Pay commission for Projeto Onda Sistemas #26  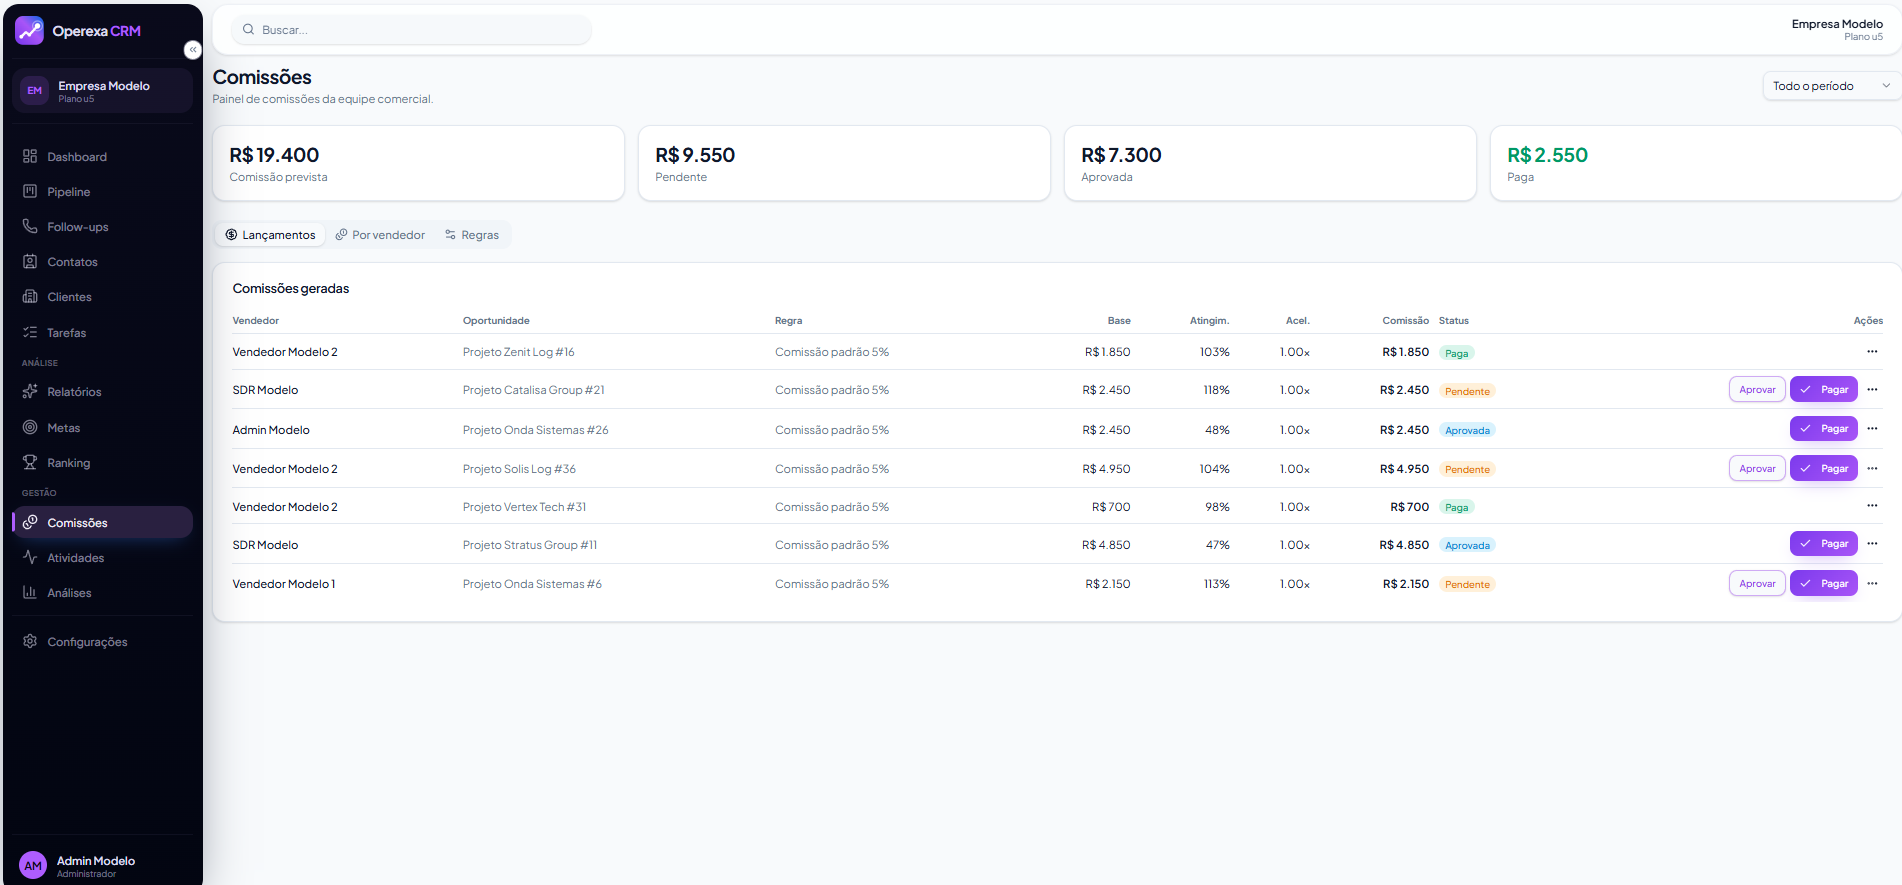[x=1823, y=429]
